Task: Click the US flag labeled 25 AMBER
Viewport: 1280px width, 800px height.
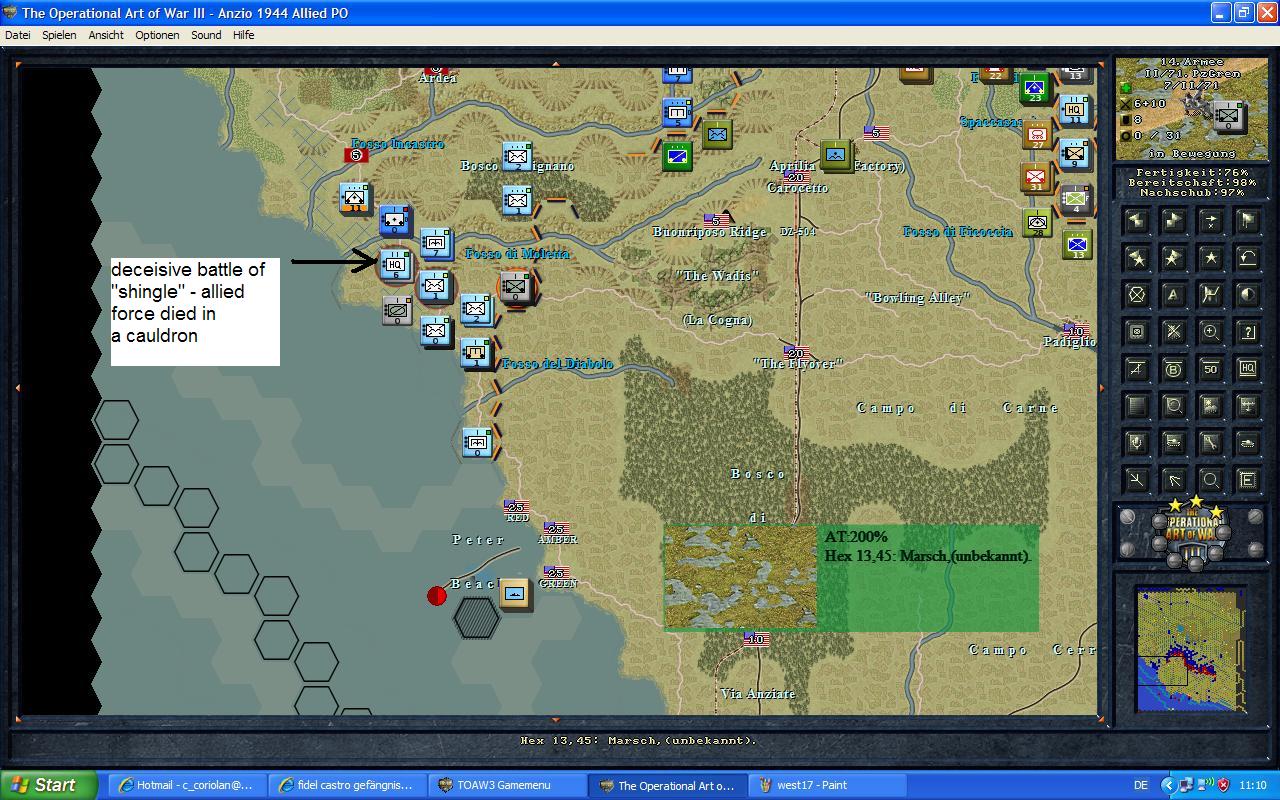Action: [x=557, y=531]
